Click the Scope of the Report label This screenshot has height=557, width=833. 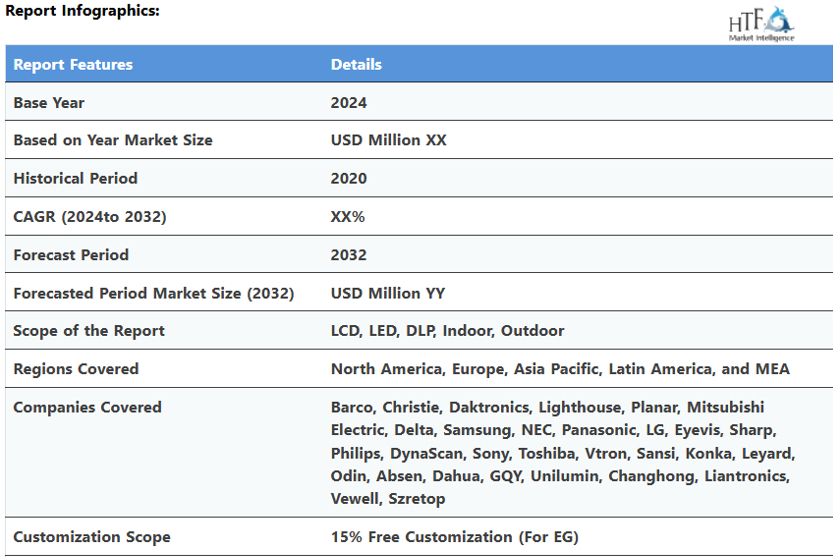(89, 331)
